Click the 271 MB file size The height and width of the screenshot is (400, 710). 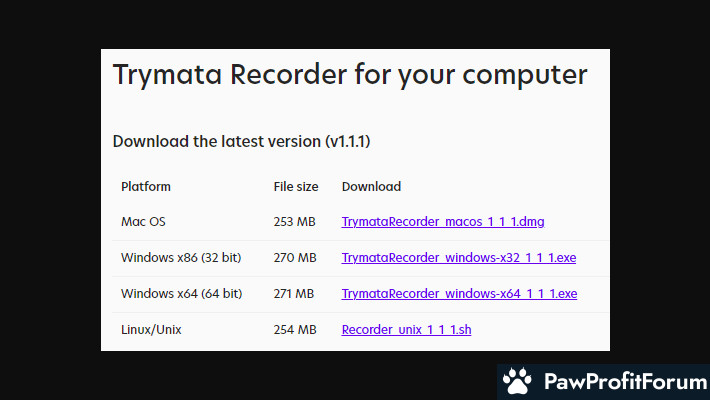pos(295,293)
